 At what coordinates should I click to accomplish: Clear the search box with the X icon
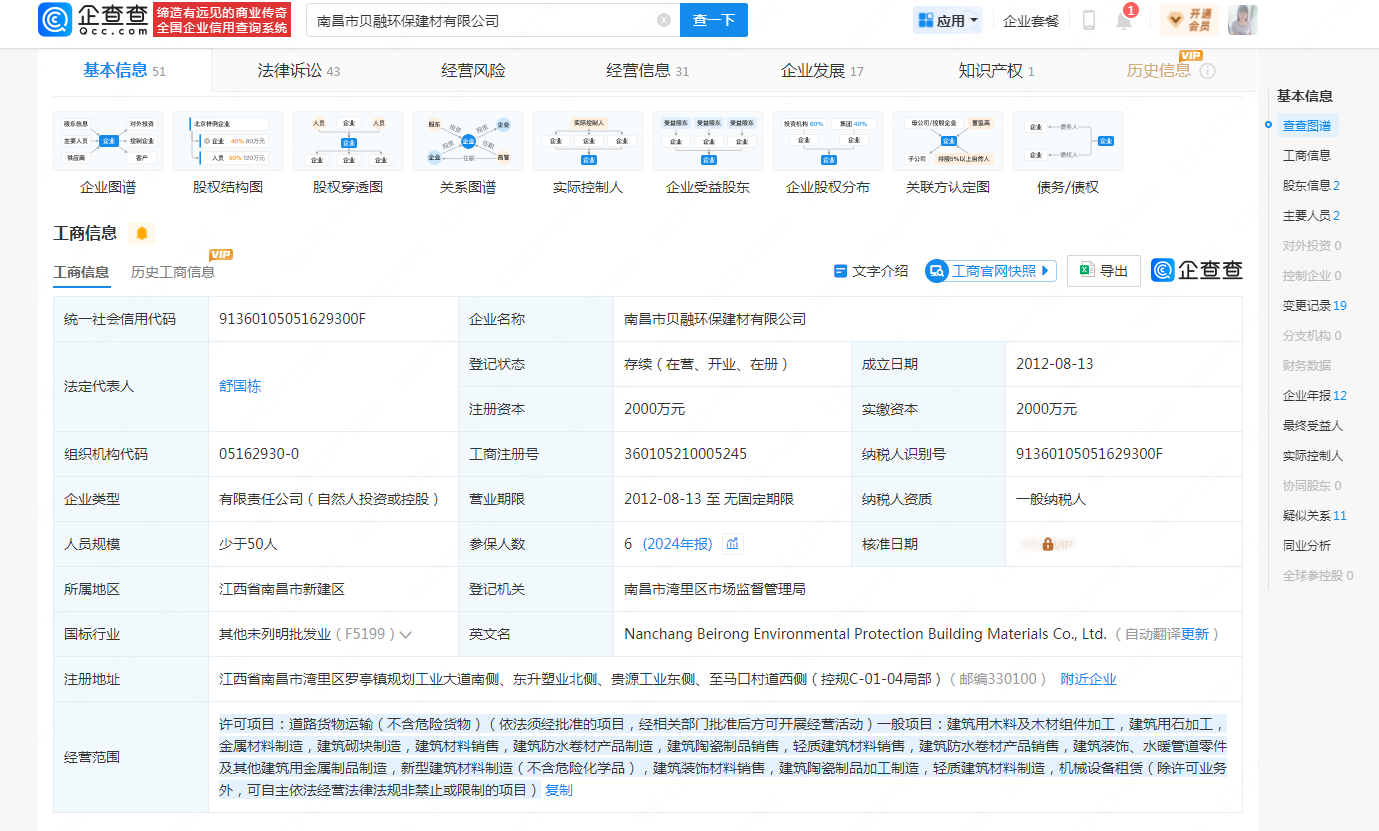coord(664,20)
